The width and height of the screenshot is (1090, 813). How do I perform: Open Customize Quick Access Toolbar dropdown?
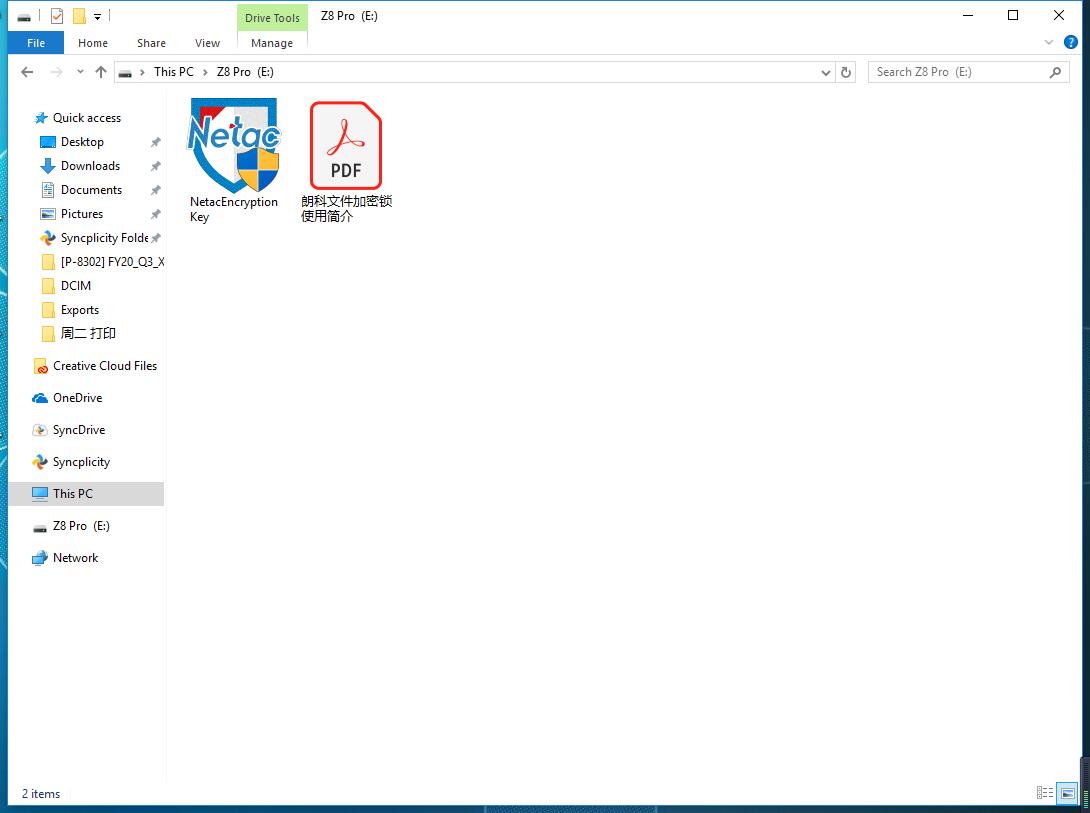click(97, 17)
